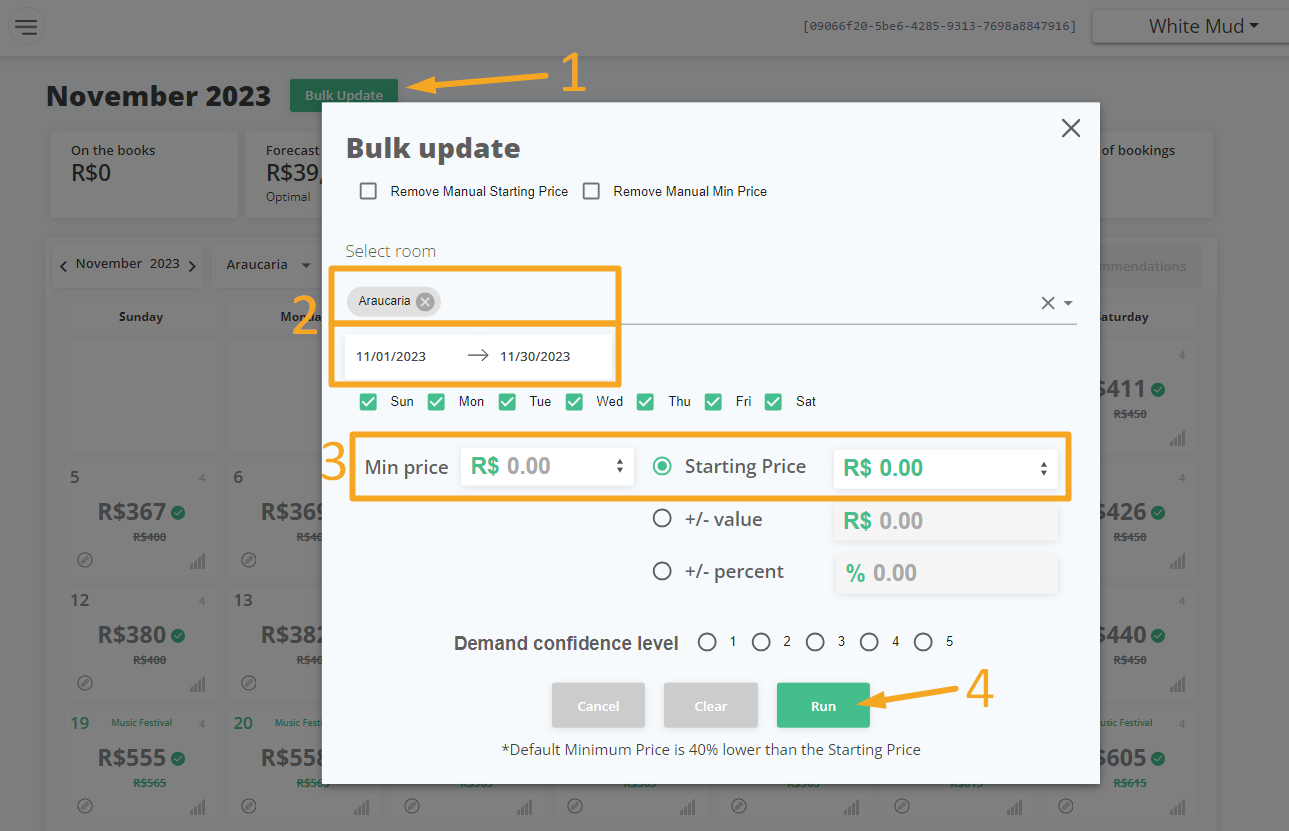Select the +/- percent radio option
Image resolution: width=1289 pixels, height=831 pixels.
click(x=662, y=571)
